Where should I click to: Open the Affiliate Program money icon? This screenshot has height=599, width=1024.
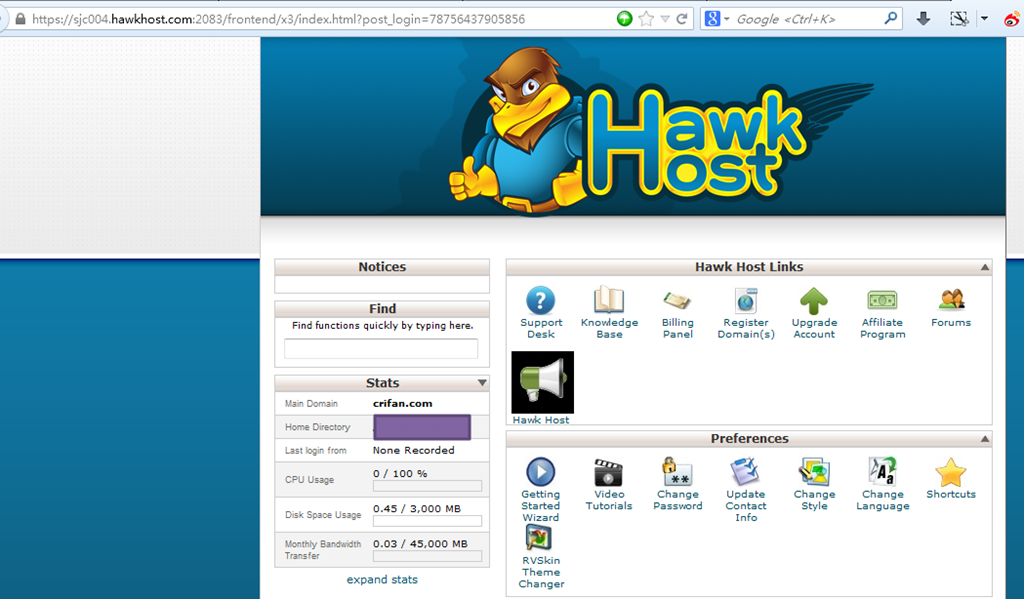tap(882, 300)
